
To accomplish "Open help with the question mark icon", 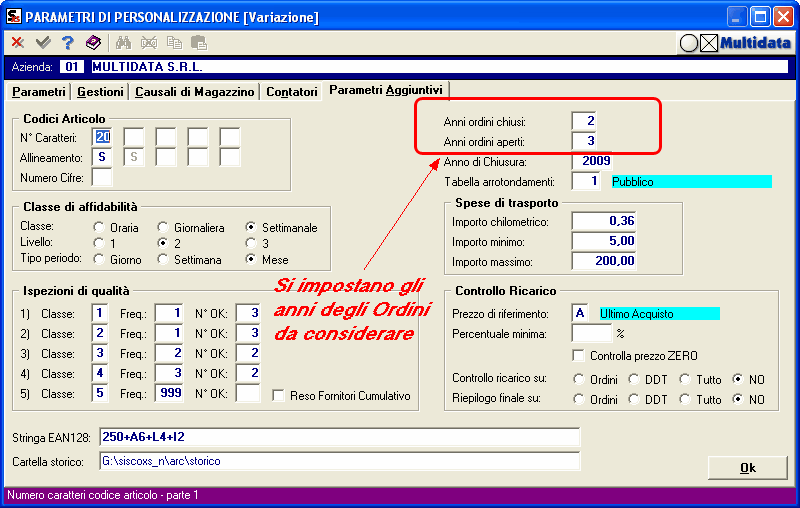I will (67, 43).
